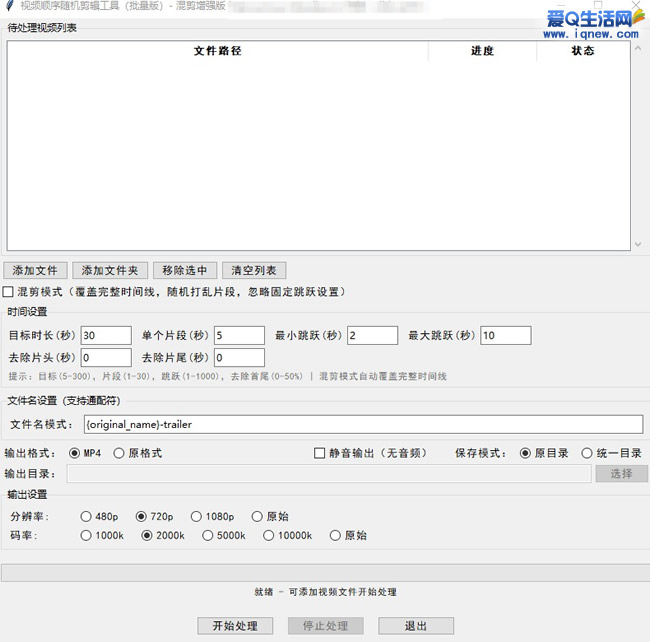Select 统一目录 save mode radio
Screen dimensions: 650x642
click(x=587, y=453)
